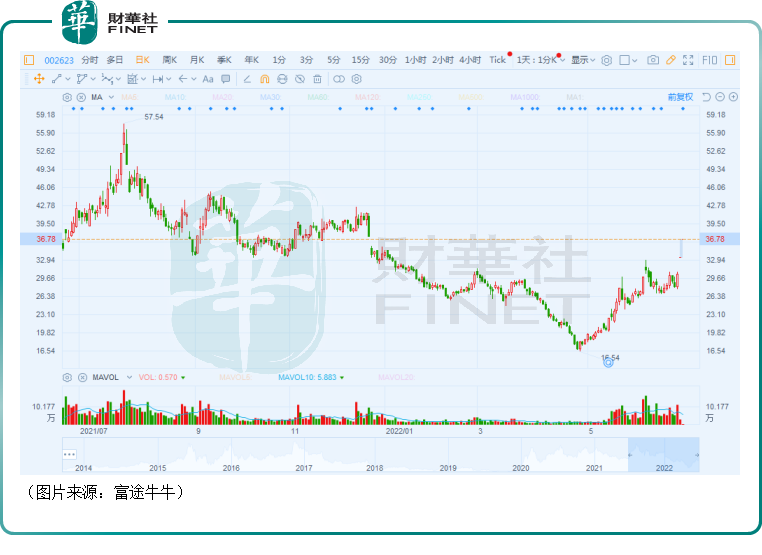Open the 显示 display dropdown

[x=583, y=60]
